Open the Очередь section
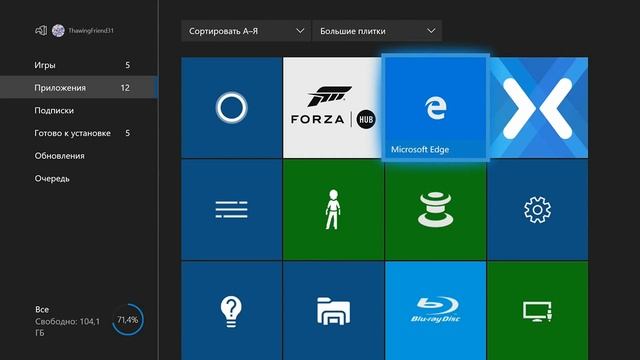Screen dimensions: 640x360 pos(79,179)
